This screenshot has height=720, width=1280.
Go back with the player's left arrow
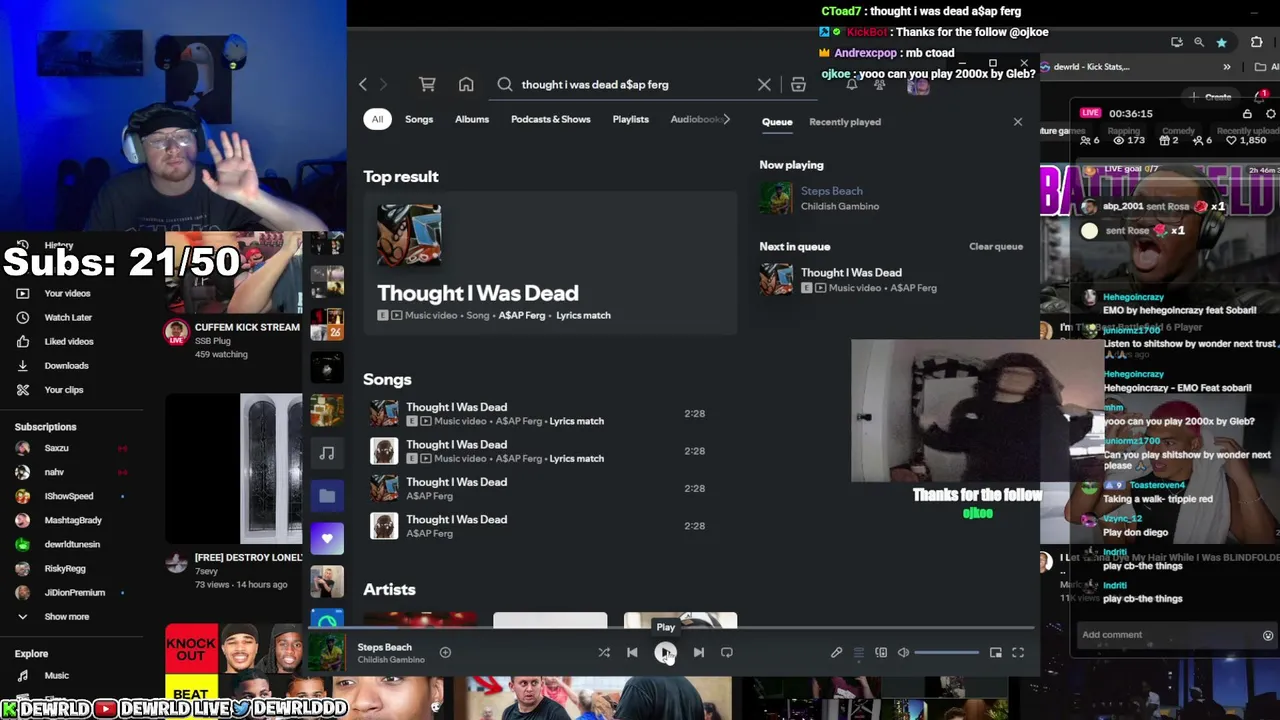click(x=363, y=85)
